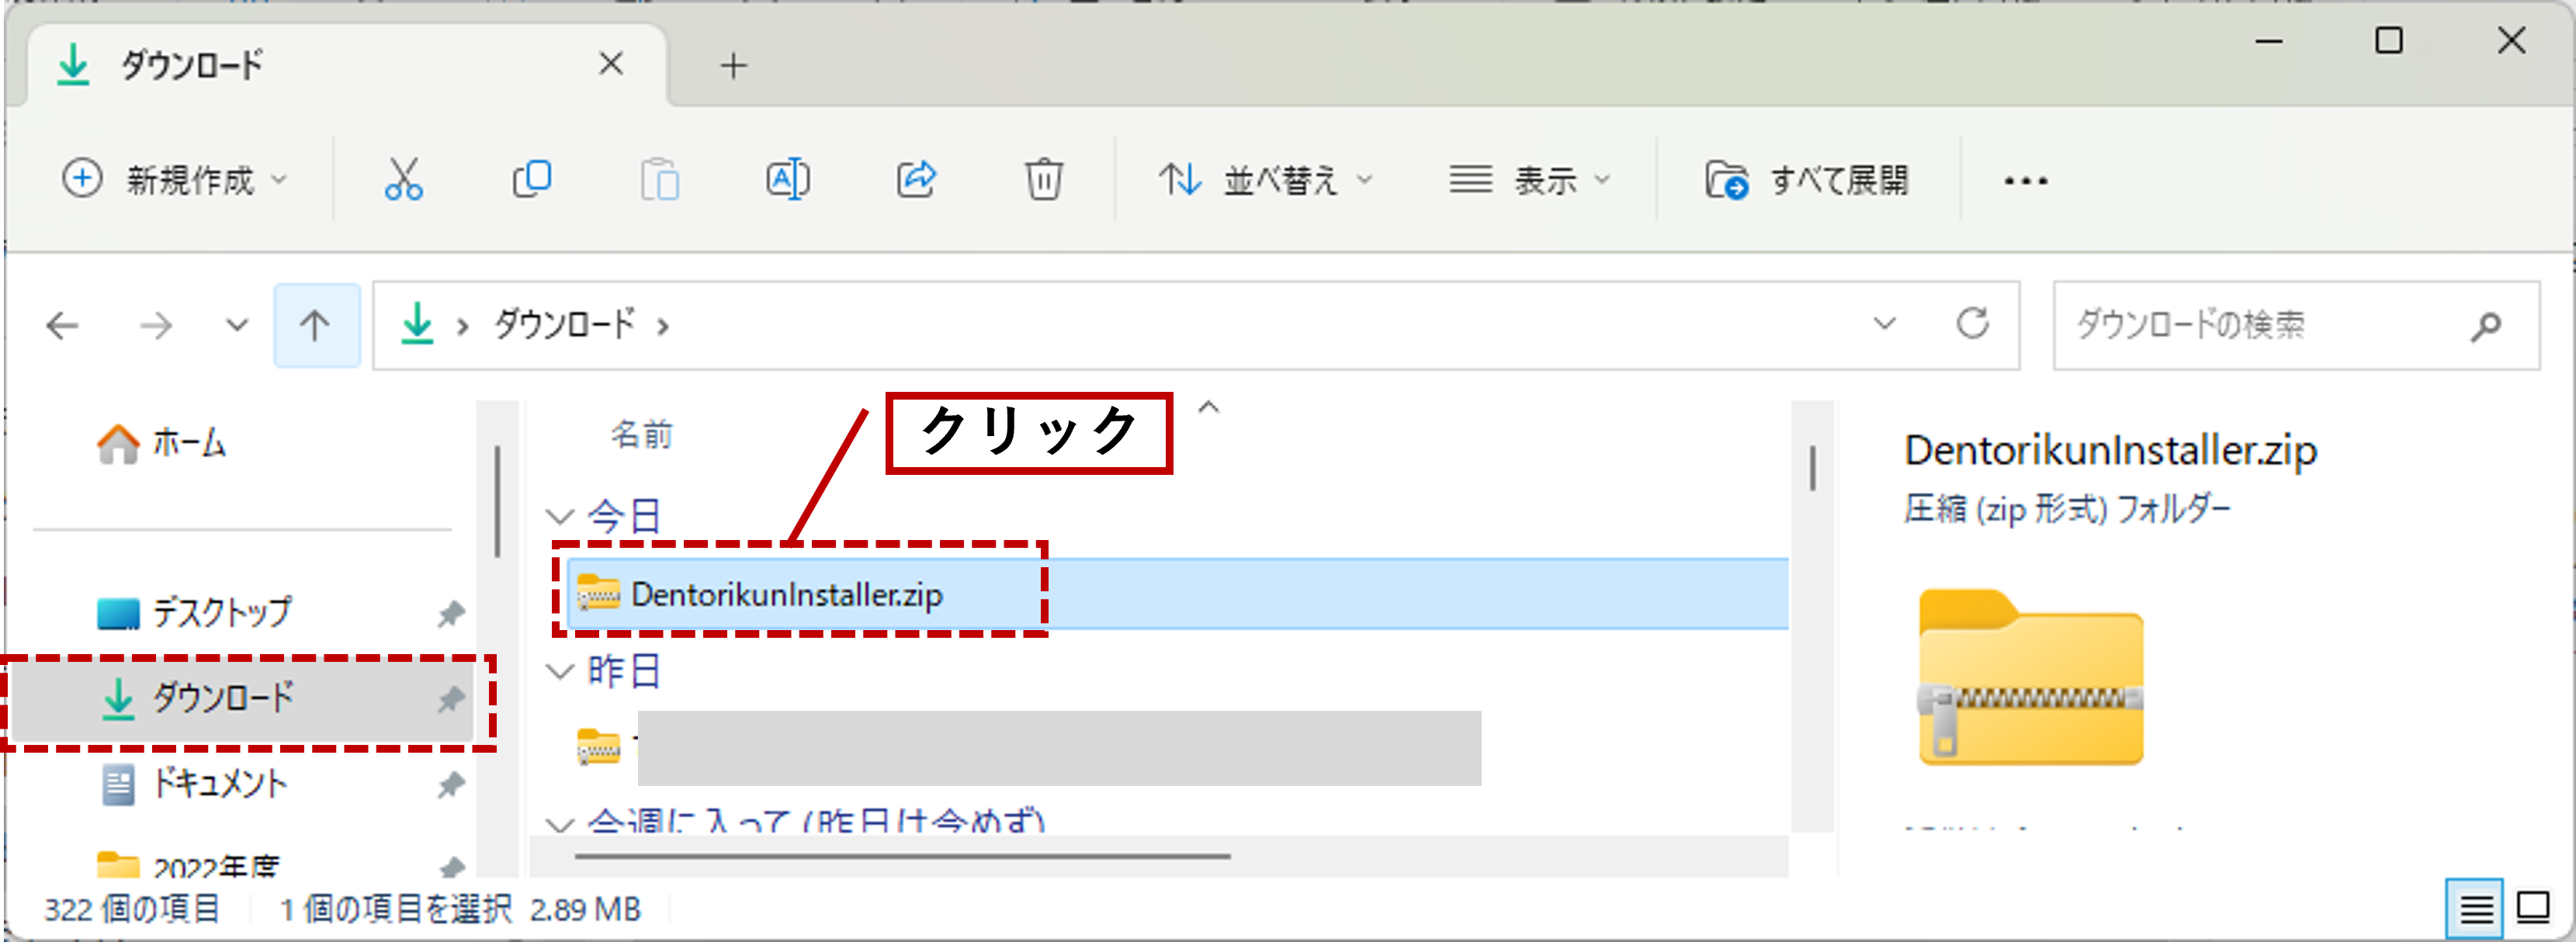
Task: Click the 名前 column header
Action: (642, 434)
